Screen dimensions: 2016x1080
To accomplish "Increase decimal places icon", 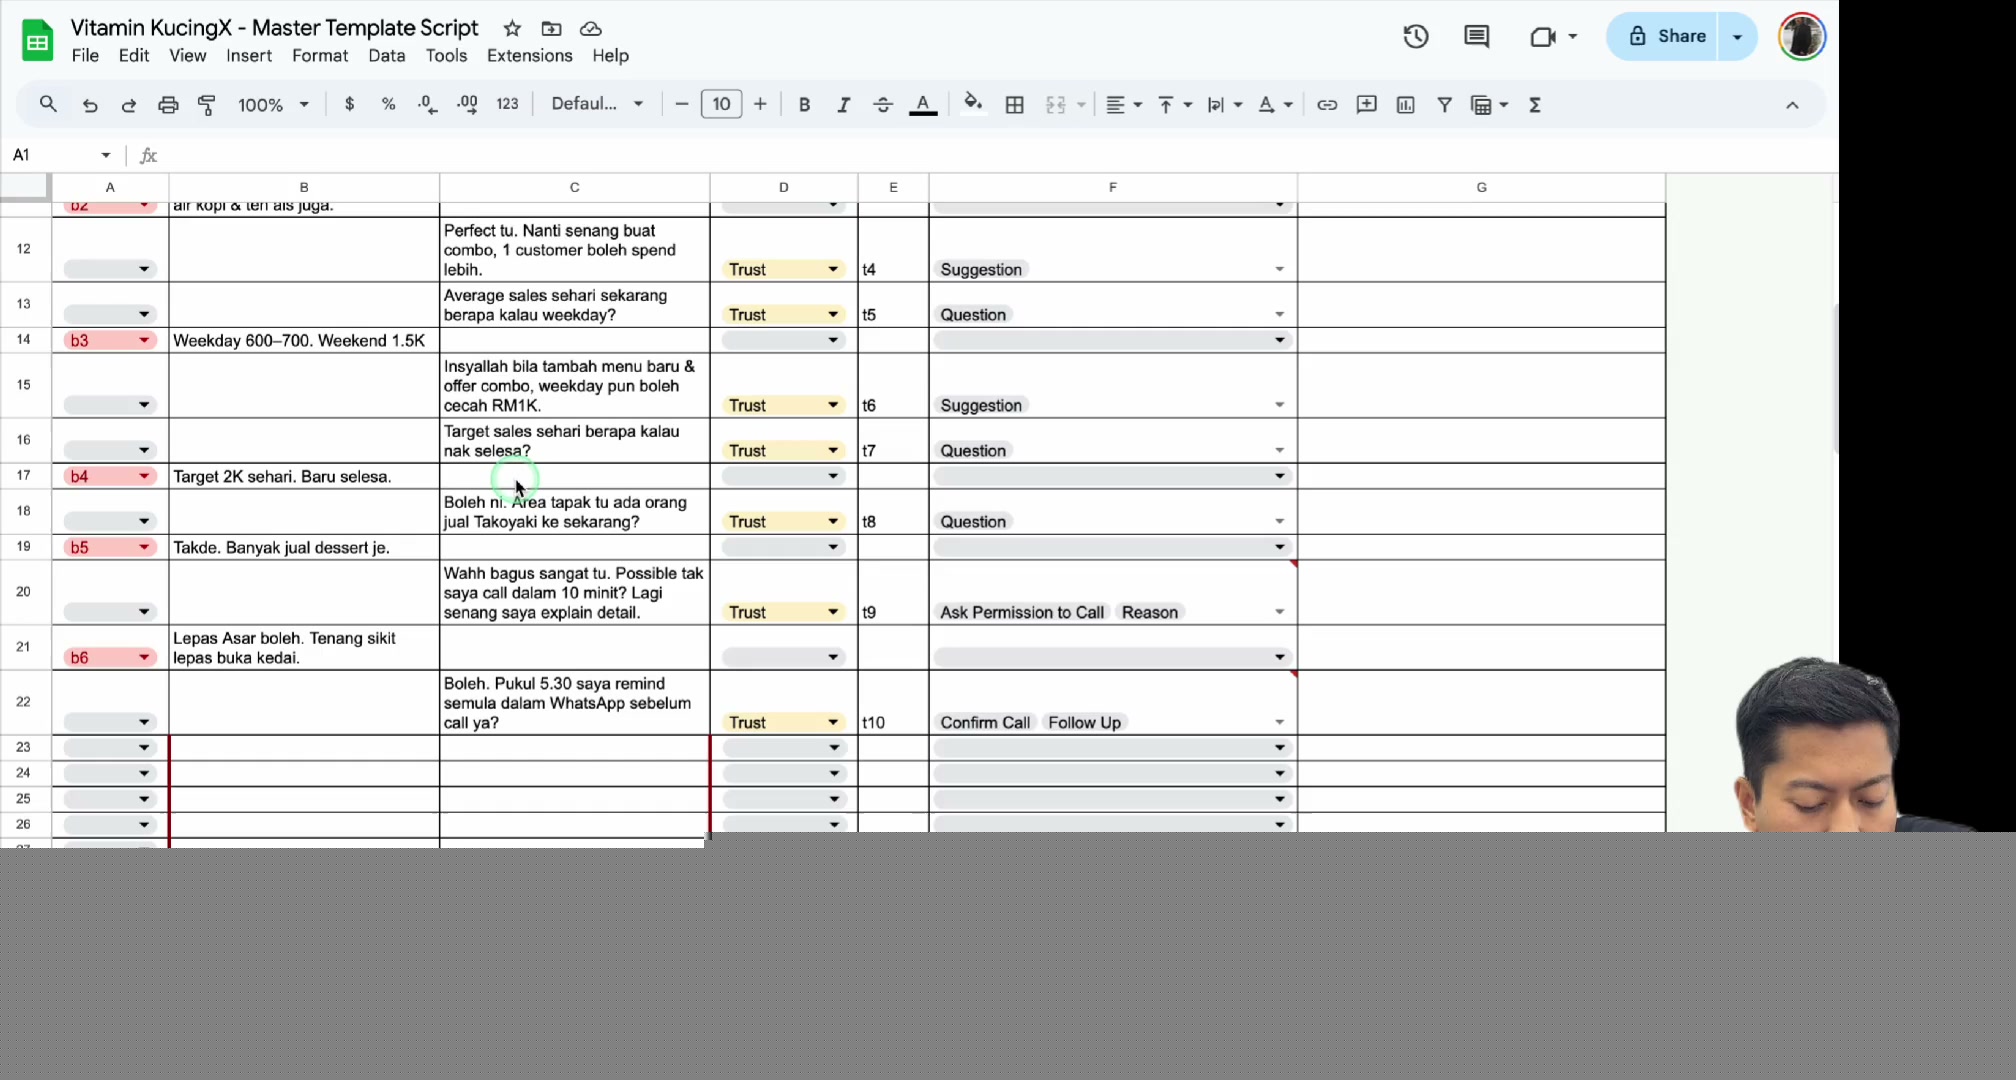I will pos(467,104).
